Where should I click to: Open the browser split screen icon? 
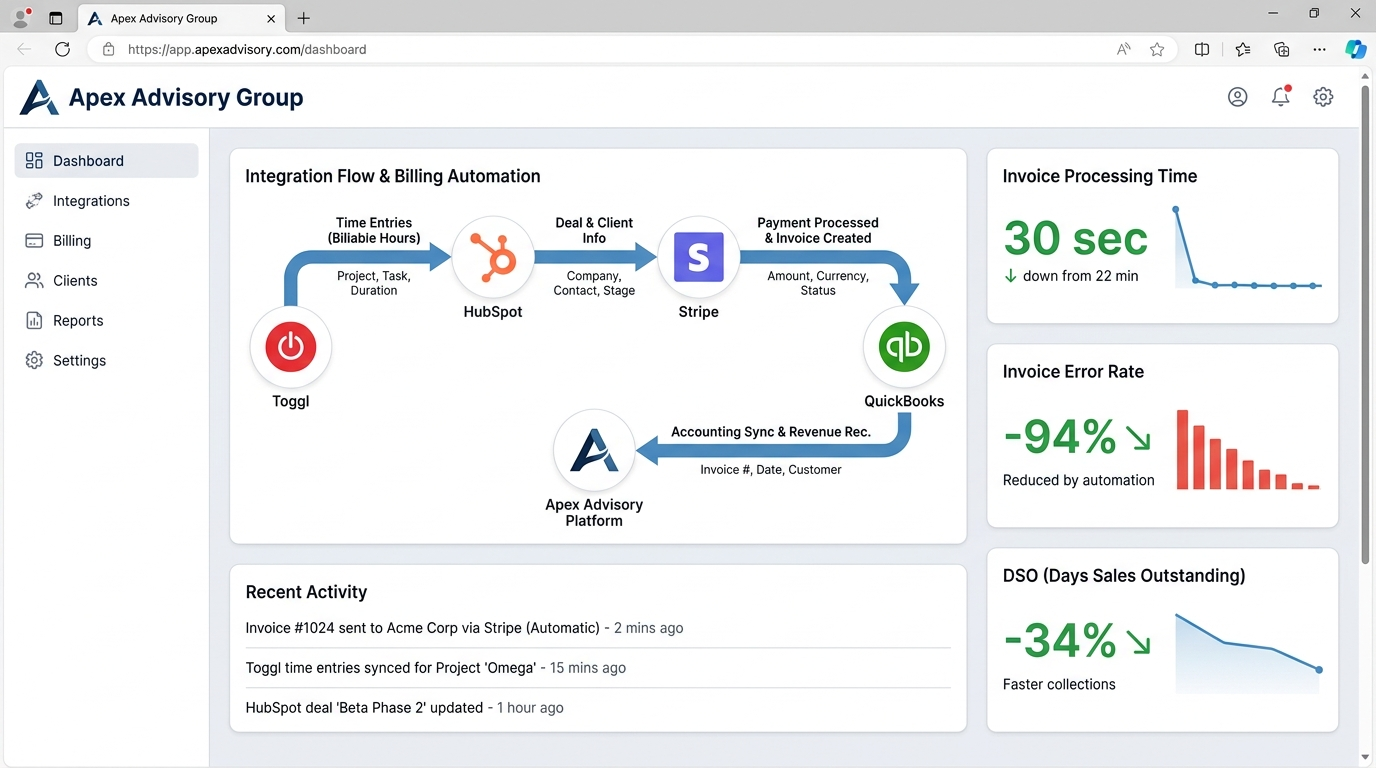coord(1202,49)
